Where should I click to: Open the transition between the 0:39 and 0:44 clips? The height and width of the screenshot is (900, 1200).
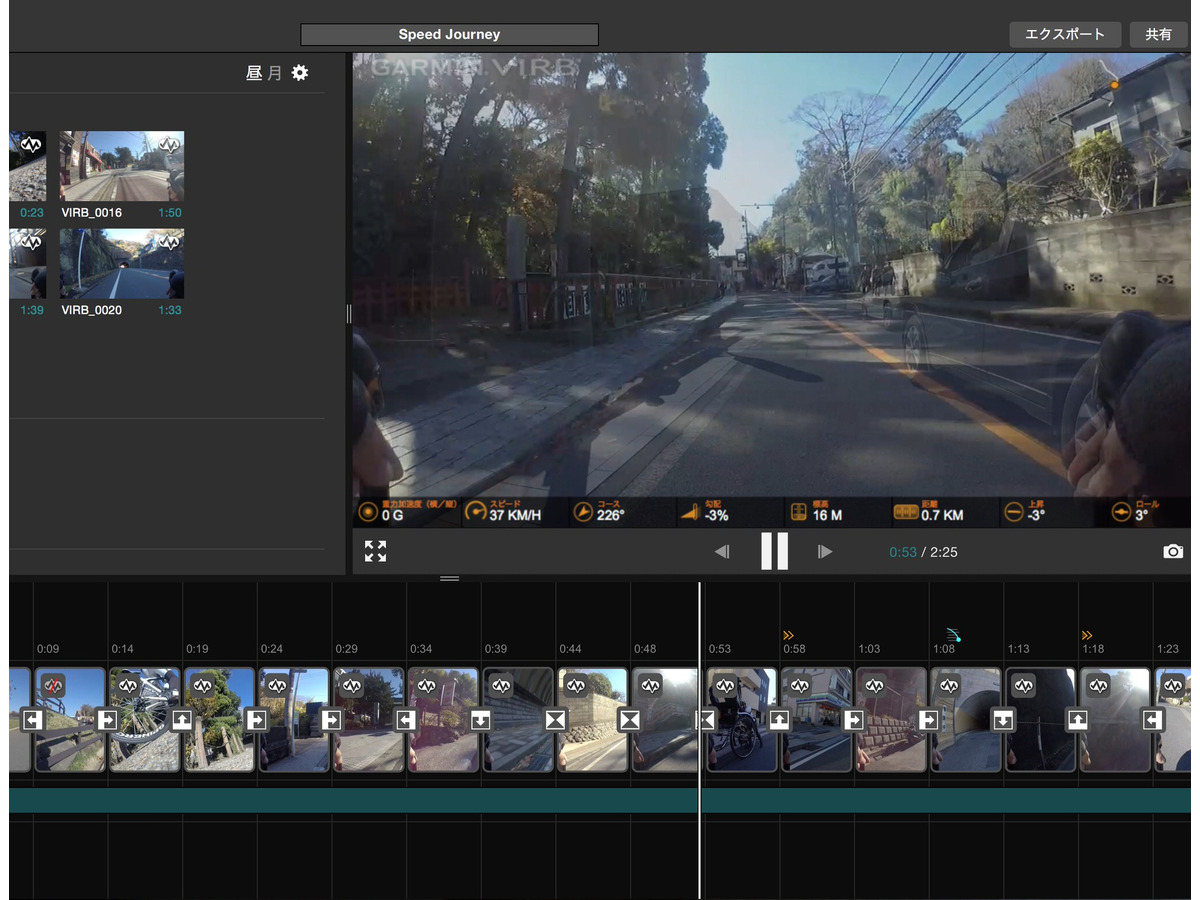pyautogui.click(x=555, y=720)
